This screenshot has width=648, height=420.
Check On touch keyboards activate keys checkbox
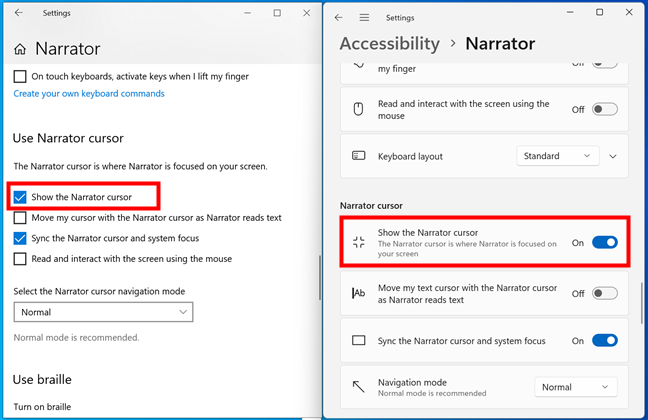20,76
